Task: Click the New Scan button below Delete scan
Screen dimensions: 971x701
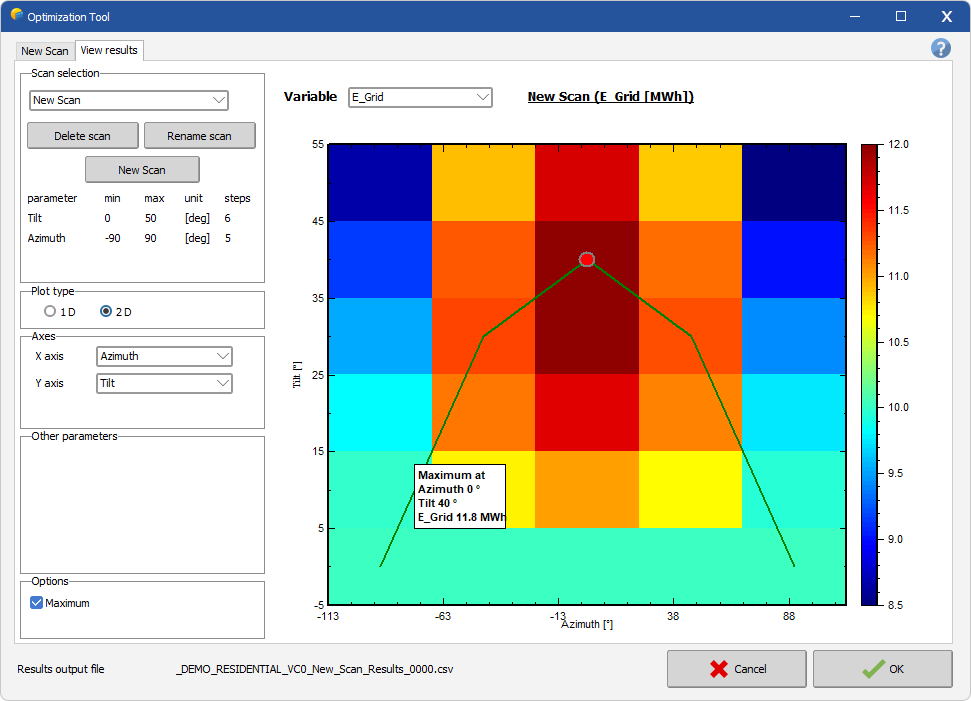Action: (142, 170)
